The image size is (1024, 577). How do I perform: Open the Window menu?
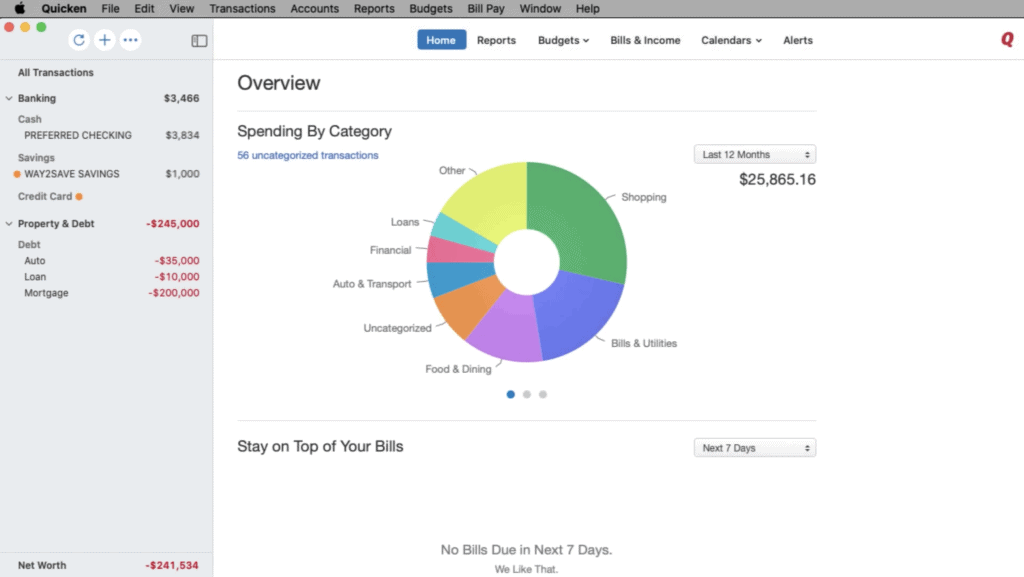pyautogui.click(x=540, y=8)
